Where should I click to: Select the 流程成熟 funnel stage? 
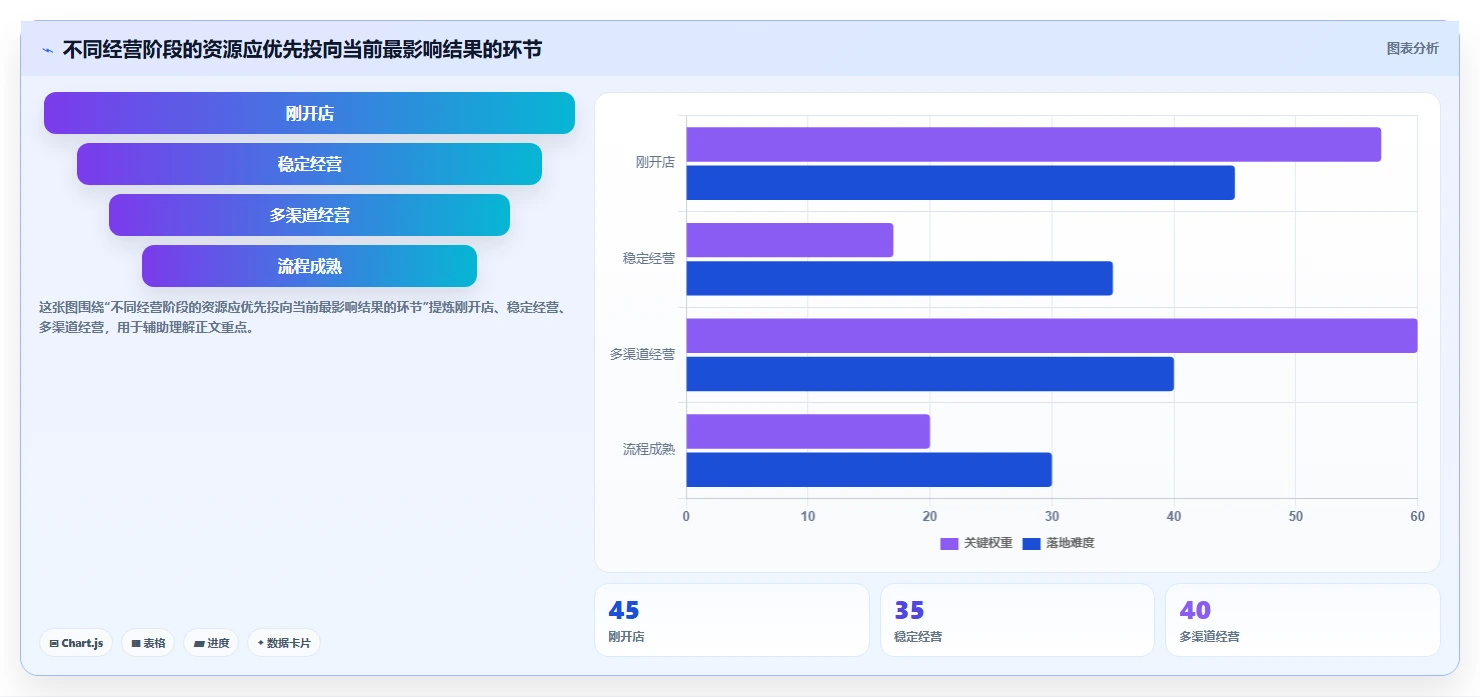309,266
